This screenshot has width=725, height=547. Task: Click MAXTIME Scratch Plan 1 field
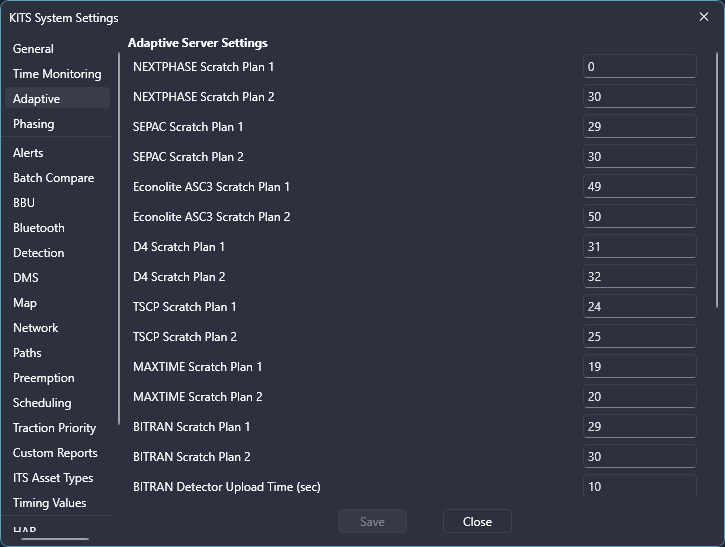639,366
